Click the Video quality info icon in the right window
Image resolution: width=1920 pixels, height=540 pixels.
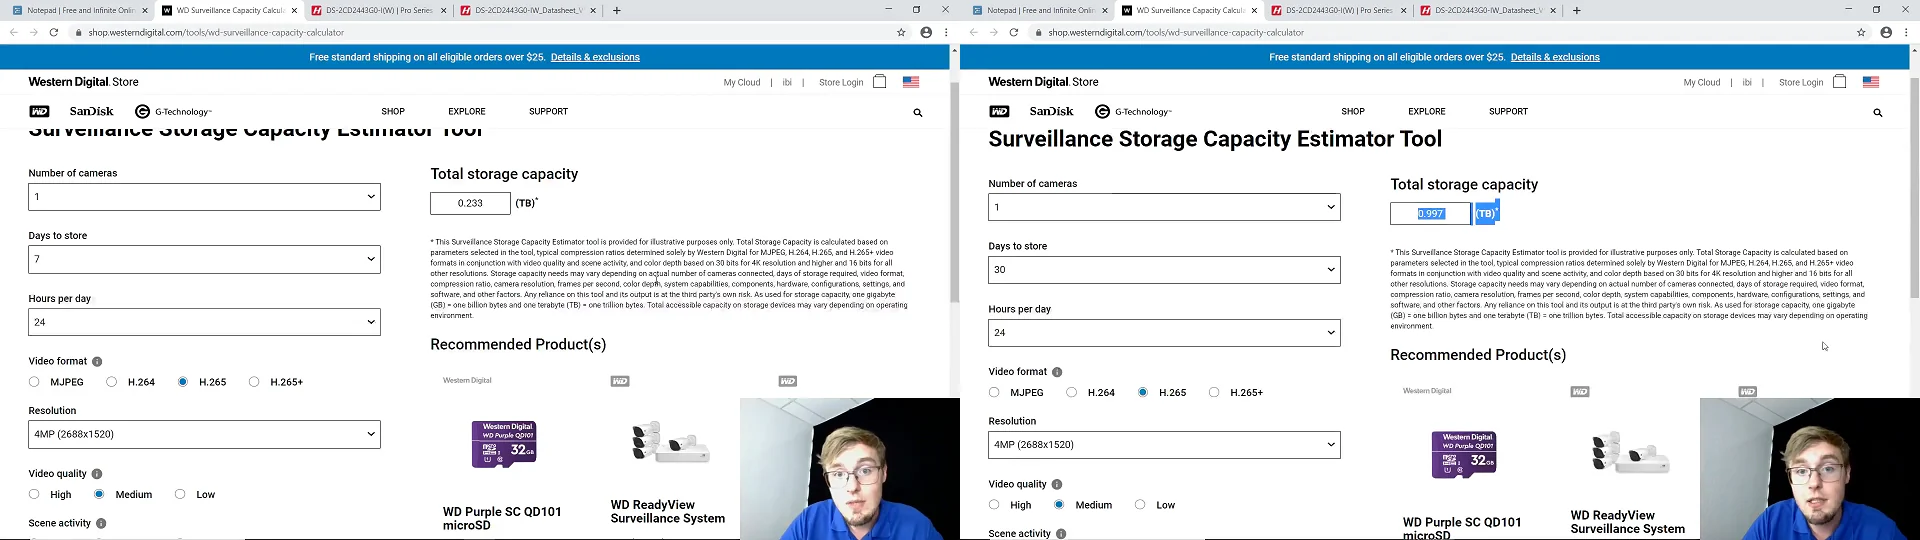(x=1057, y=484)
